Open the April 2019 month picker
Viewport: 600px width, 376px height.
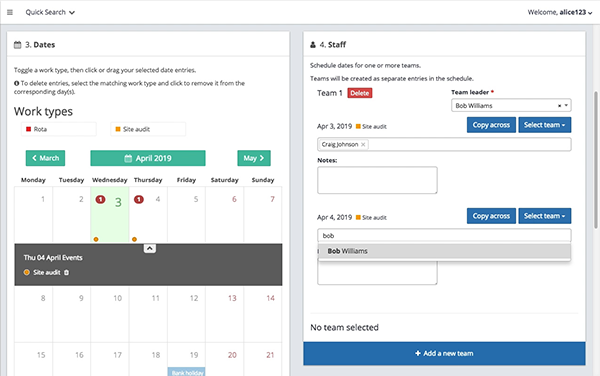coord(148,158)
